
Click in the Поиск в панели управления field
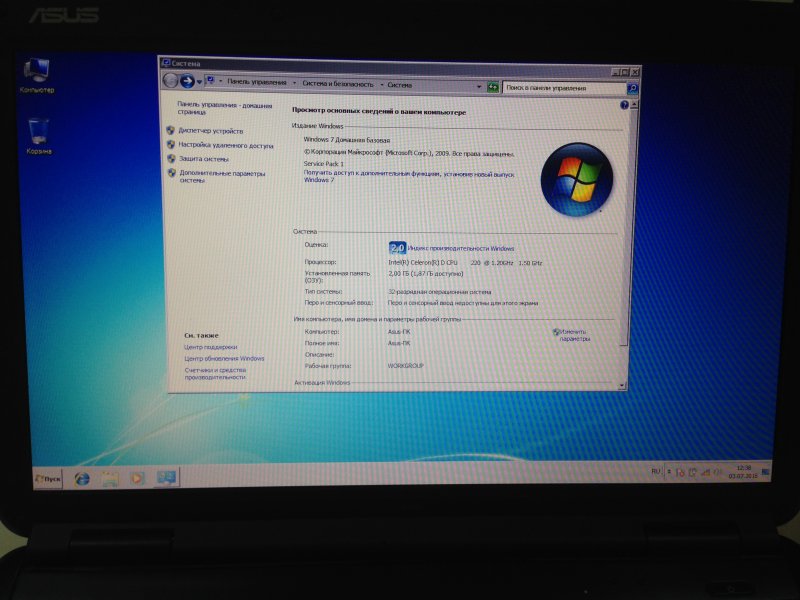pos(563,88)
